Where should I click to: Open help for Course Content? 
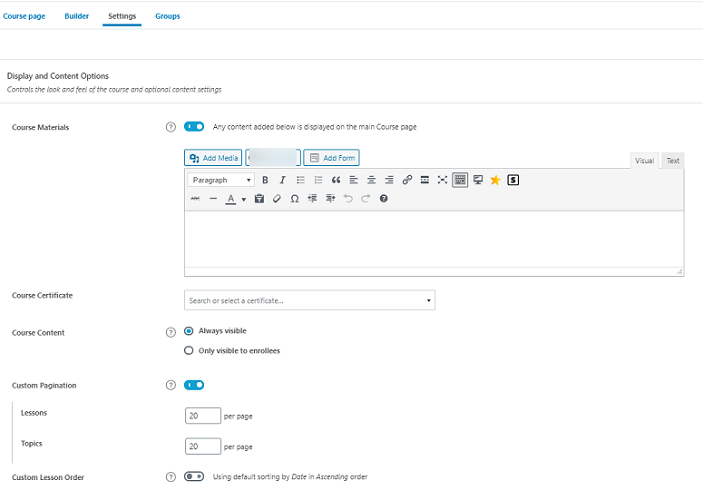[x=171, y=332]
